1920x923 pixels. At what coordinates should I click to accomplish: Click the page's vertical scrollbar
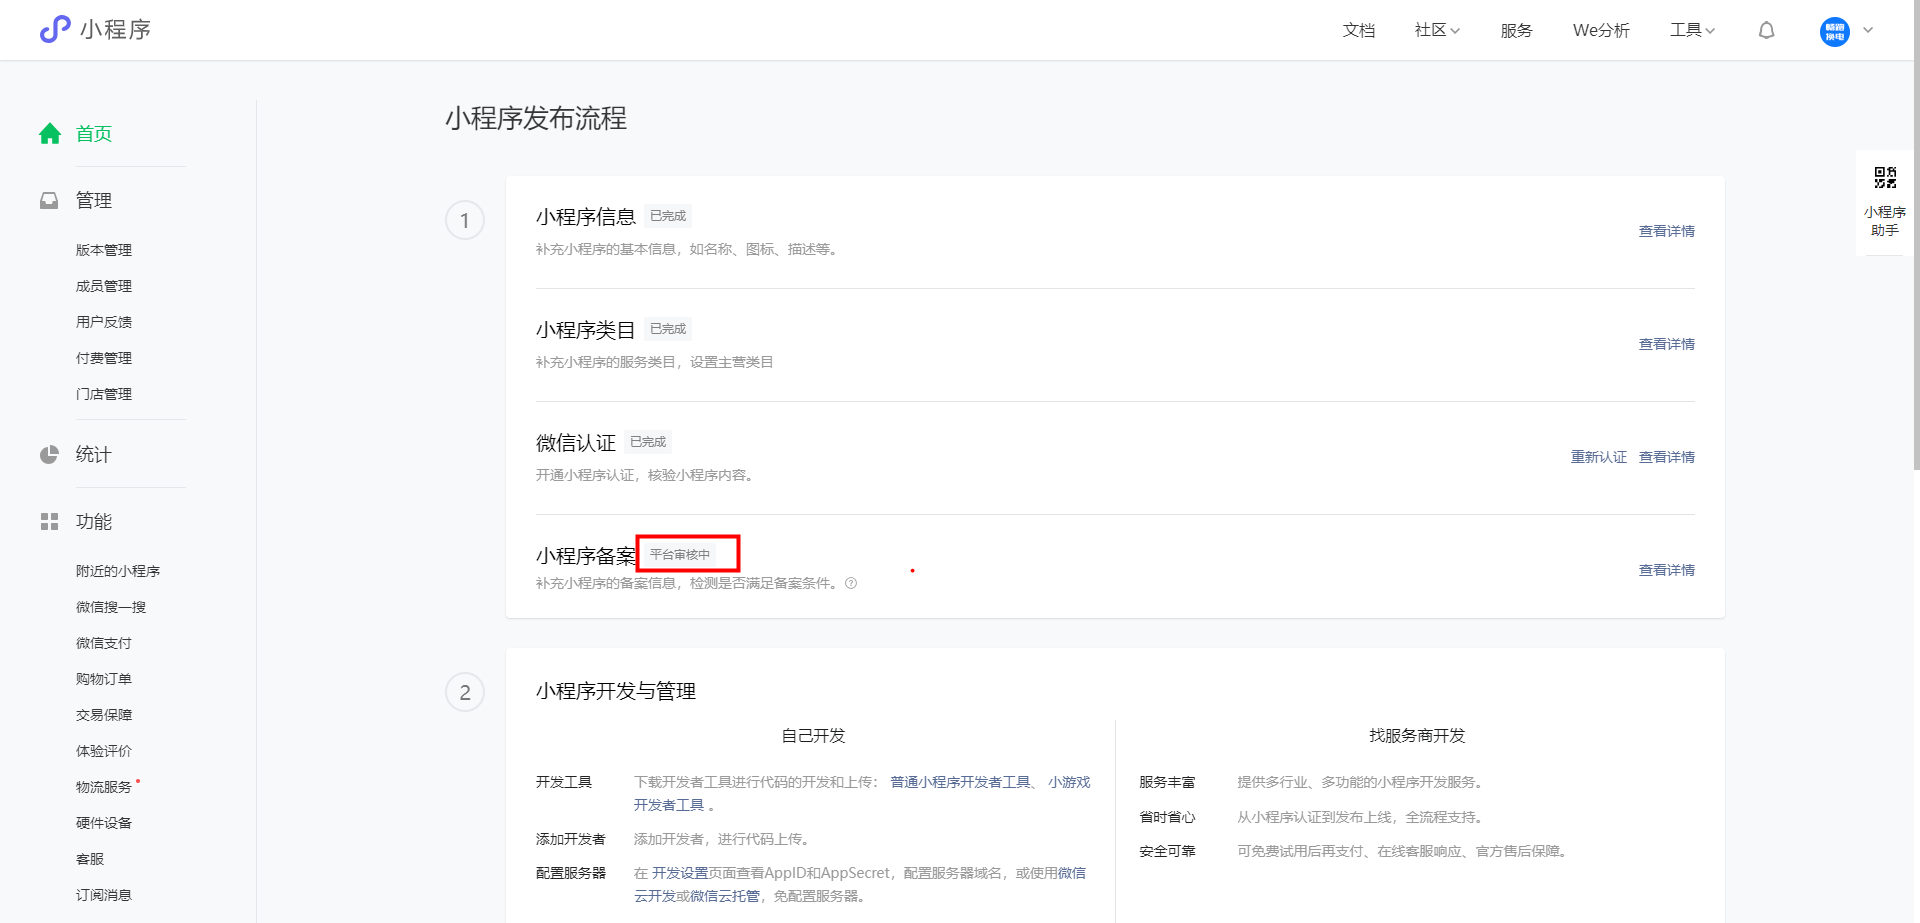pos(1916,235)
